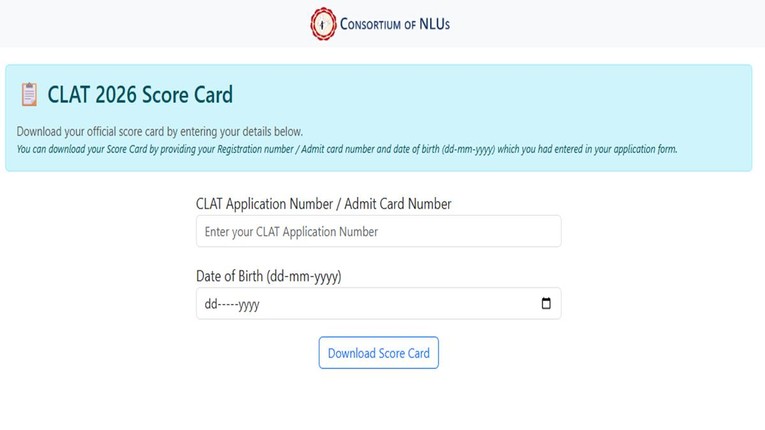
Task: Click the italic Registration number instruction text
Action: [346, 149]
